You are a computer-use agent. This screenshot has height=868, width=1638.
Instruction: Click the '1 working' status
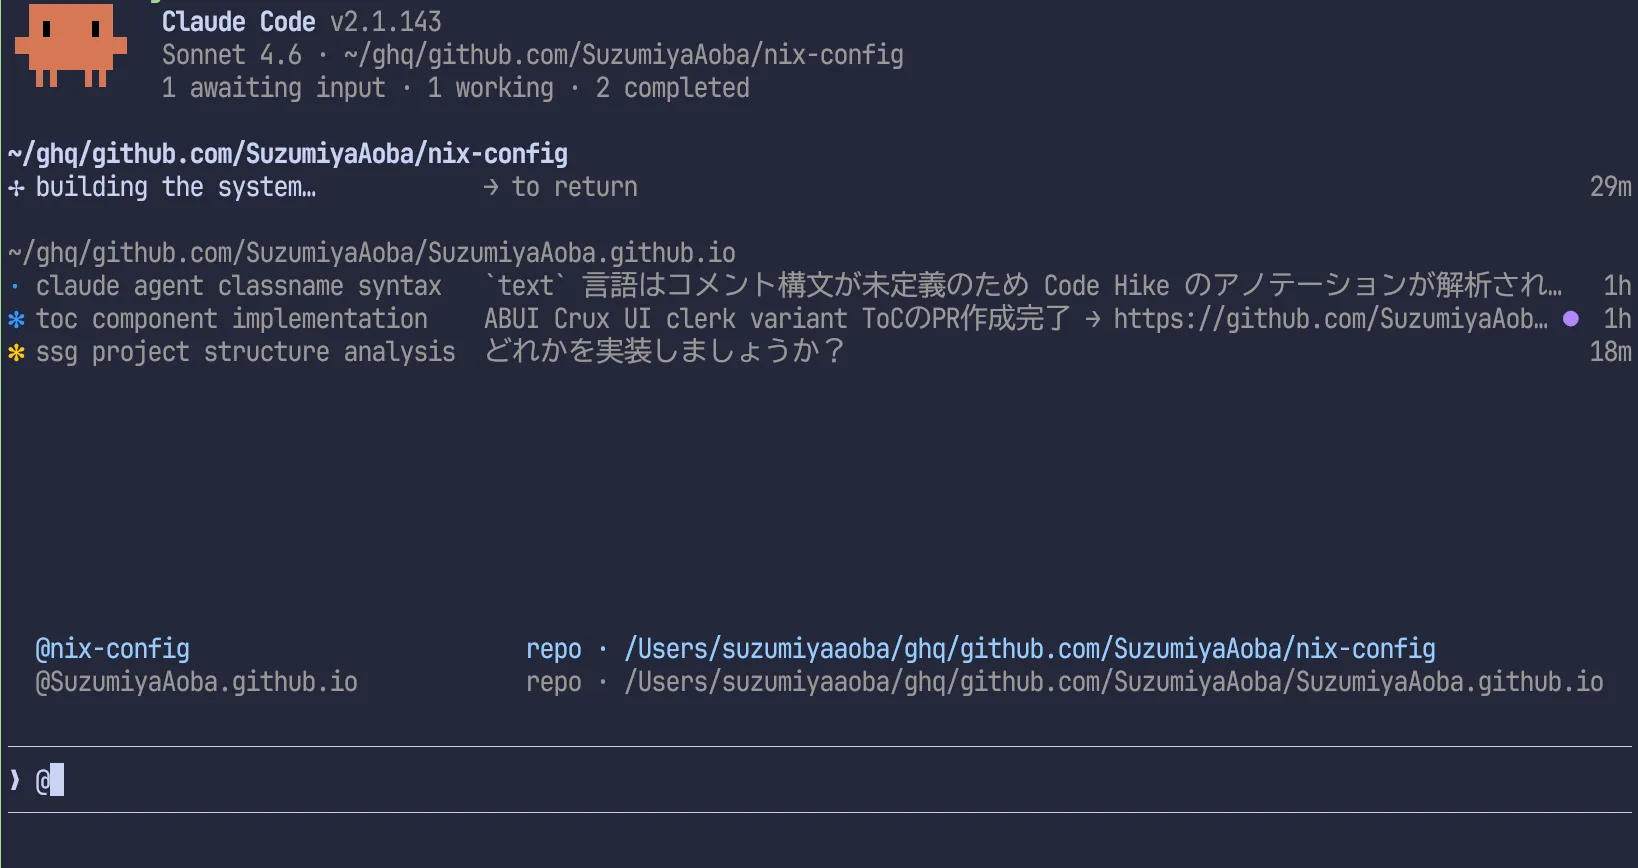pyautogui.click(x=491, y=88)
